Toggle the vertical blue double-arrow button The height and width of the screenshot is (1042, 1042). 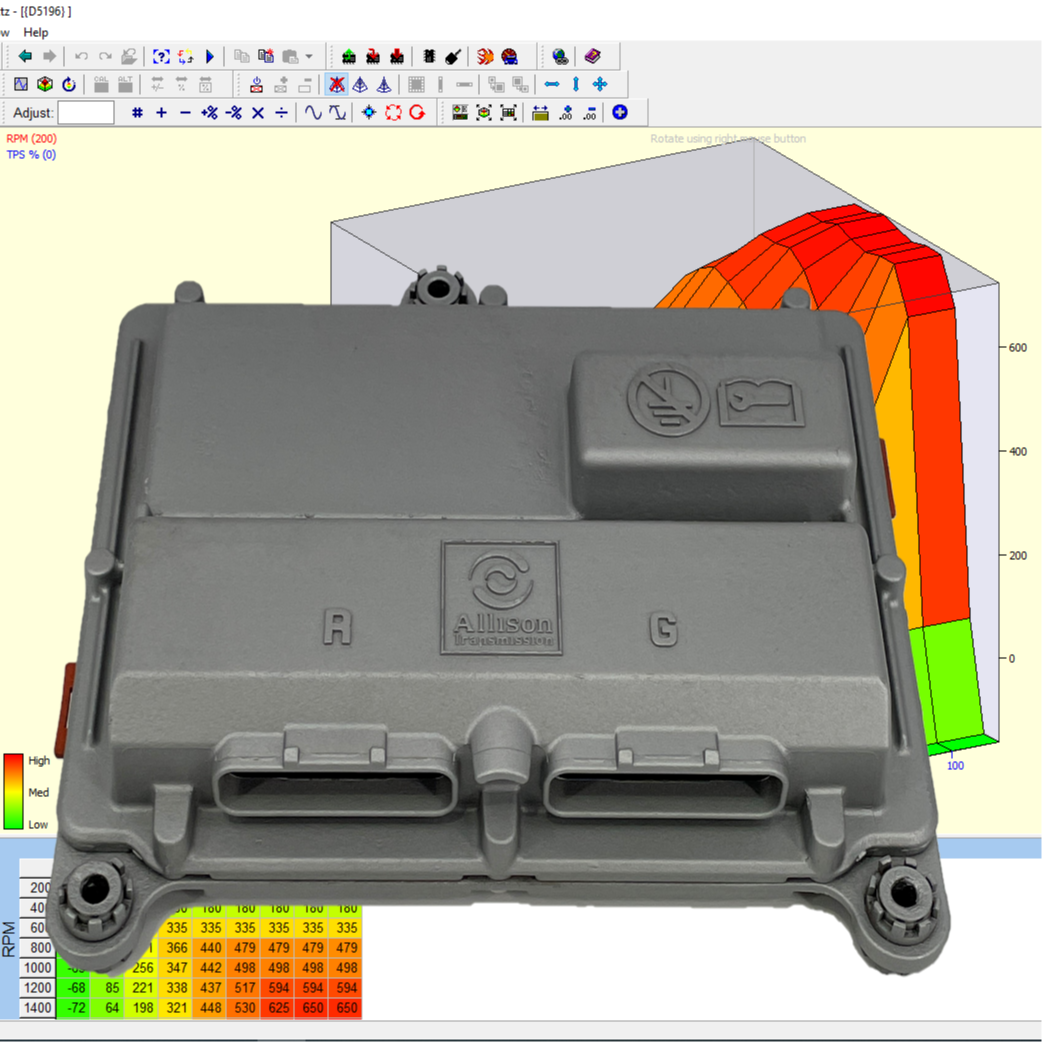[576, 85]
